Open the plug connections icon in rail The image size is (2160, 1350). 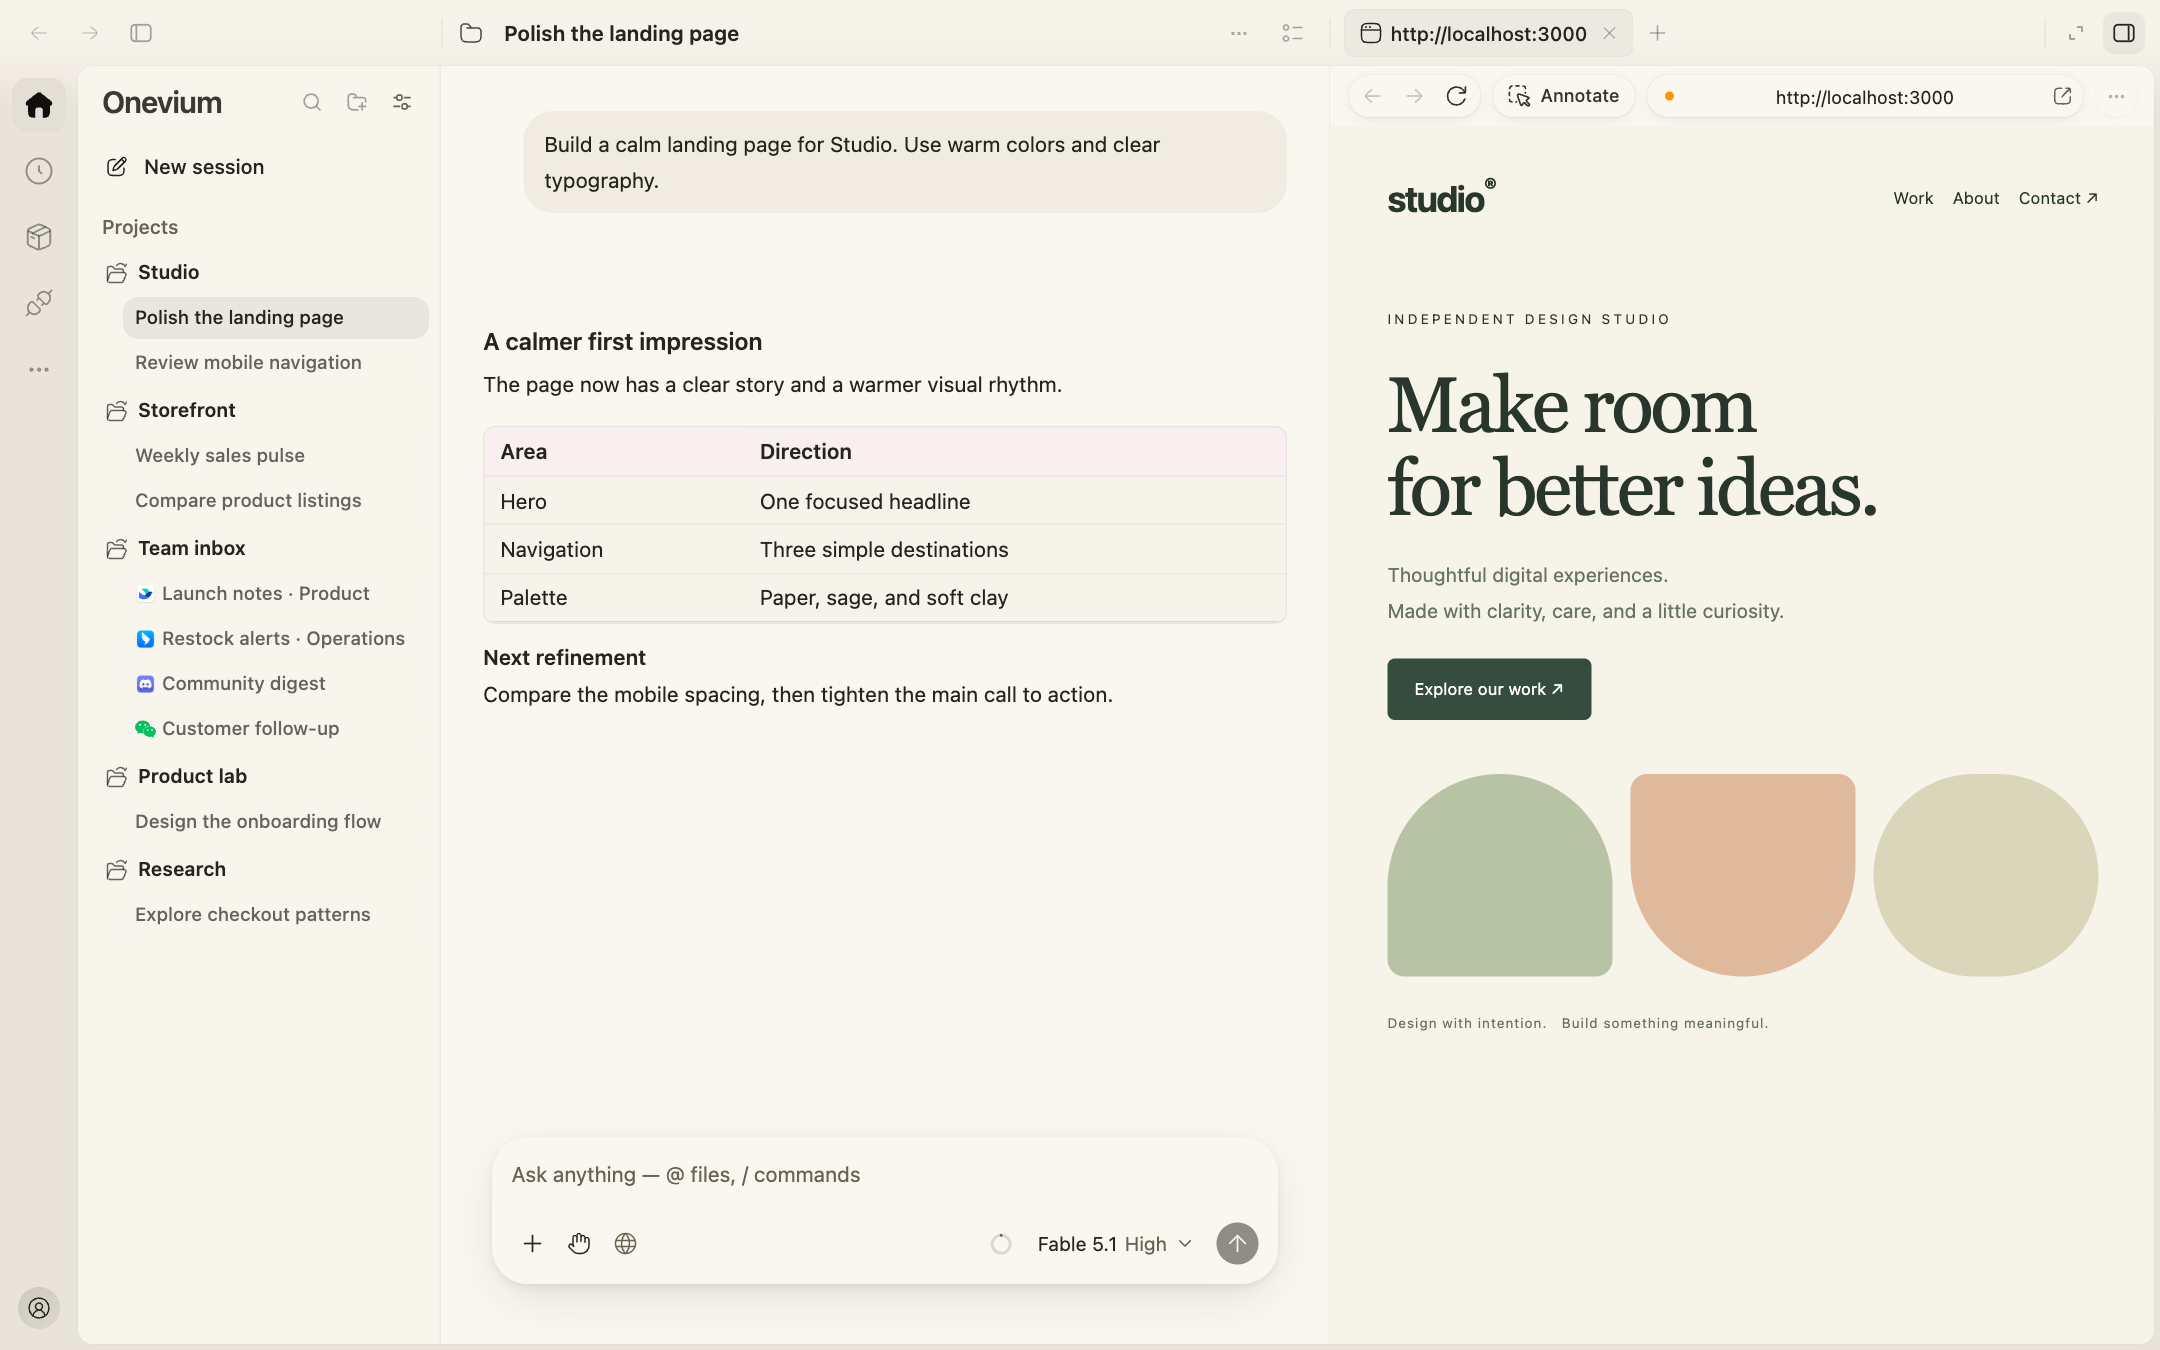coord(39,303)
